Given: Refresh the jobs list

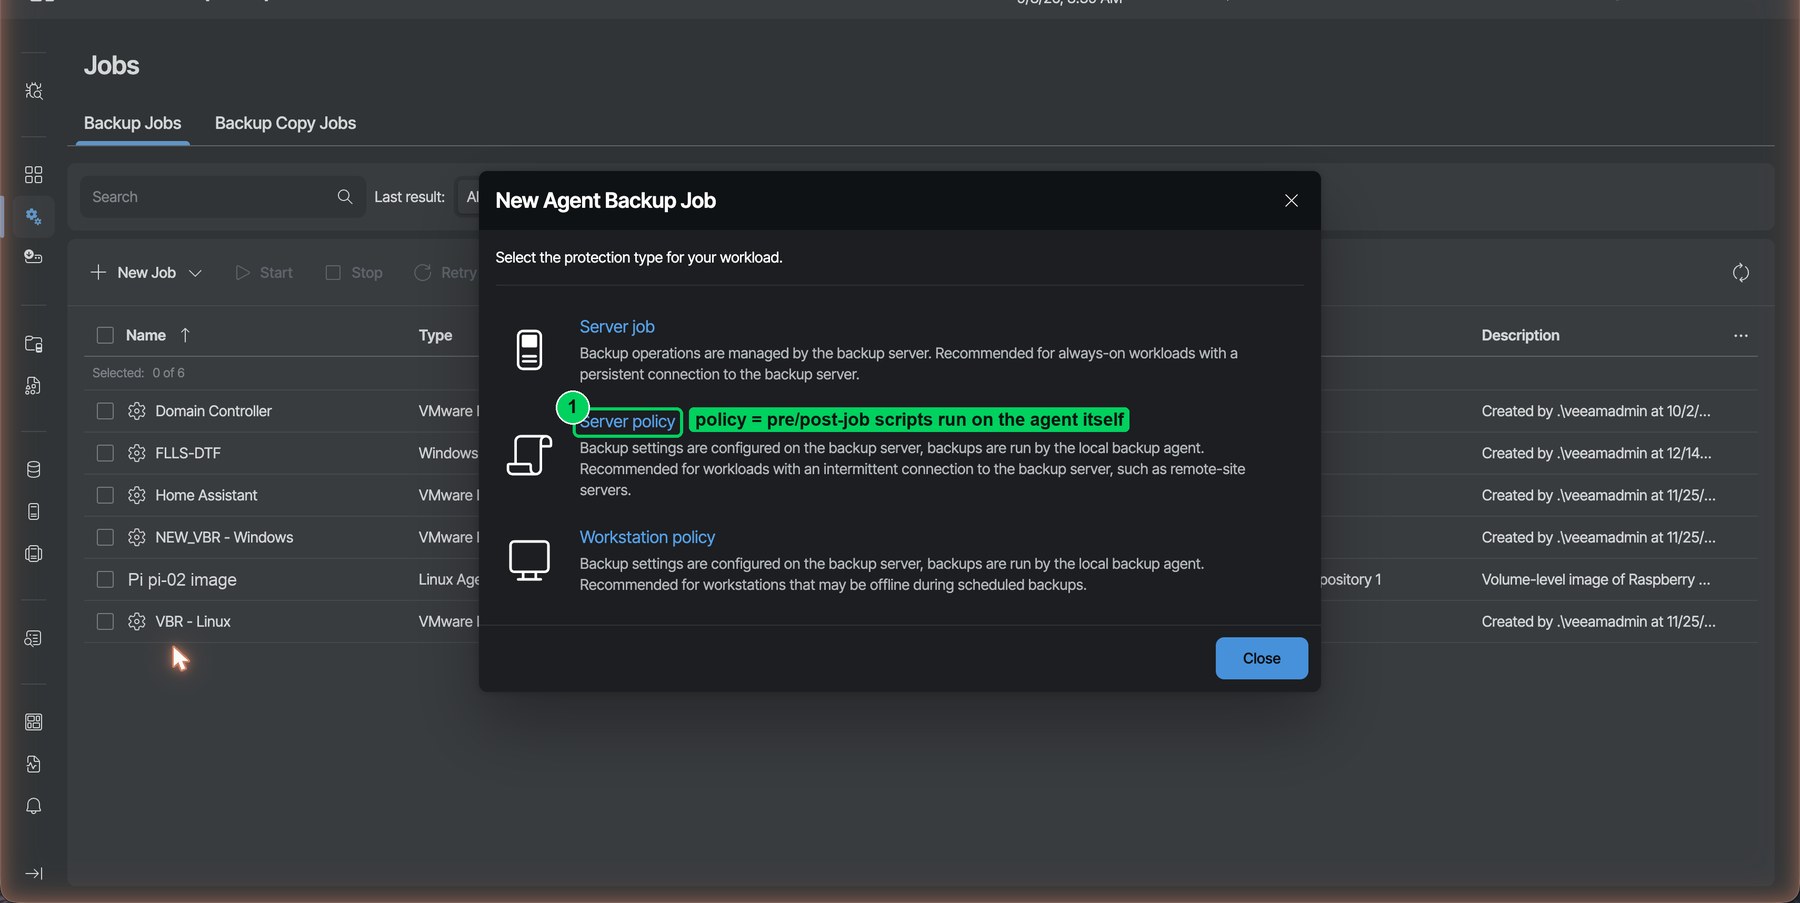Looking at the screenshot, I should (x=1741, y=273).
